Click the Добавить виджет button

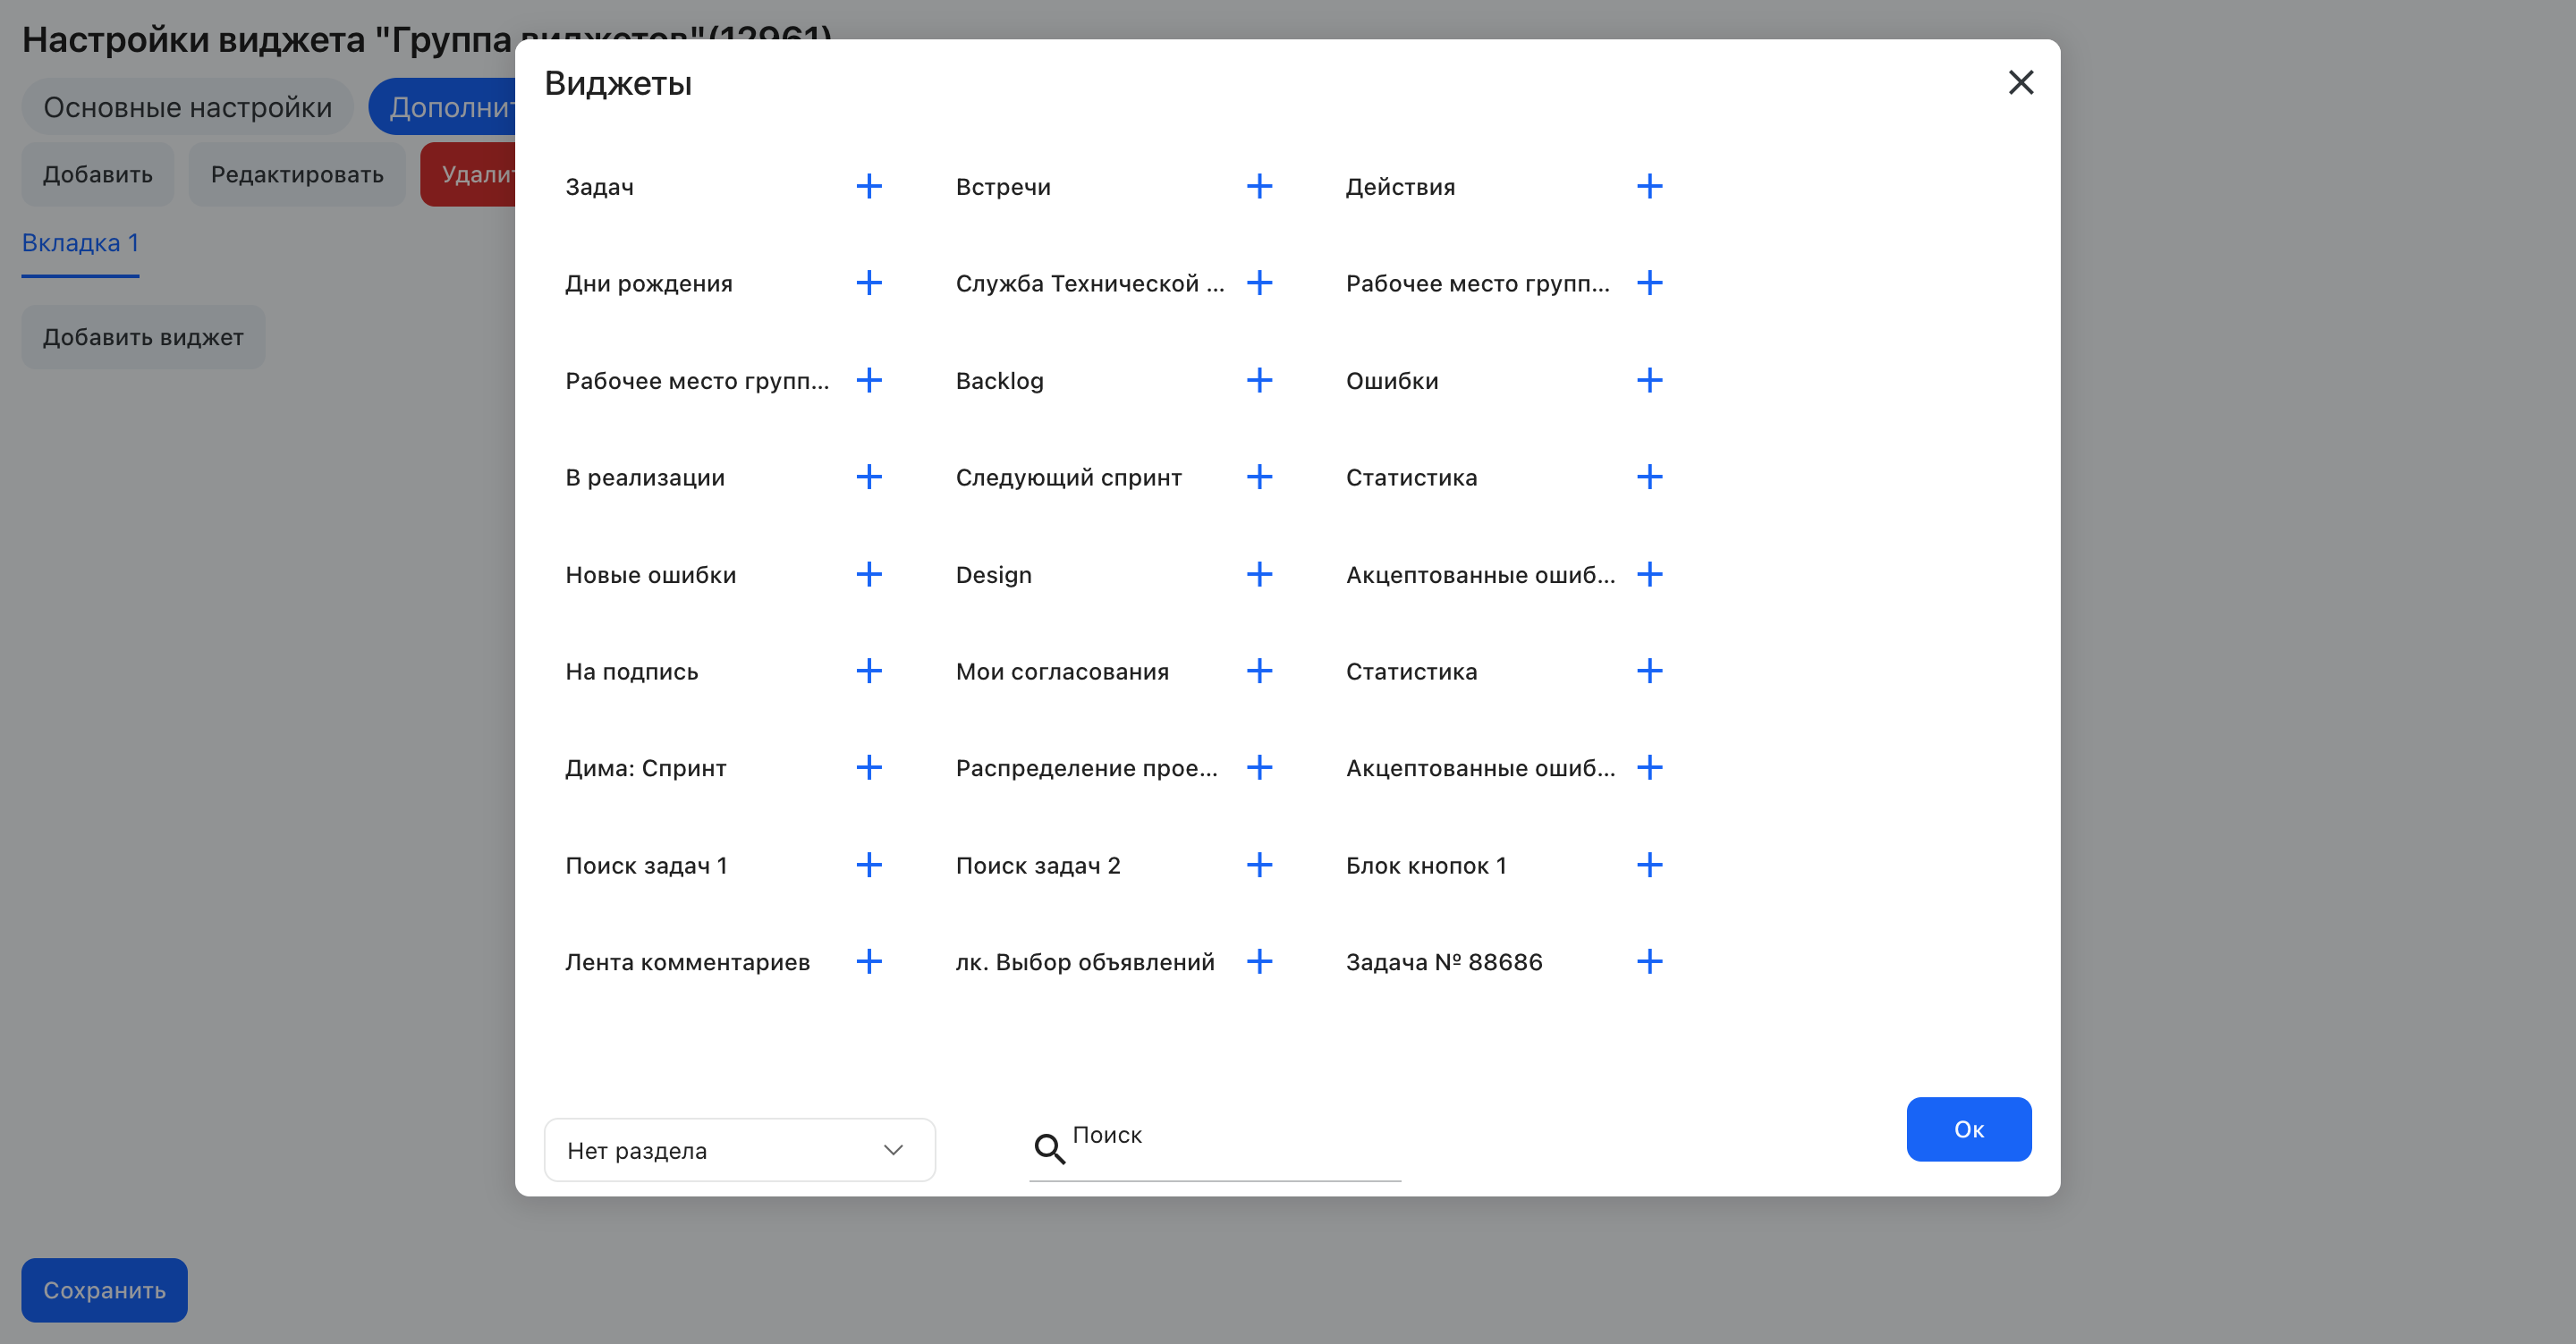coord(143,337)
